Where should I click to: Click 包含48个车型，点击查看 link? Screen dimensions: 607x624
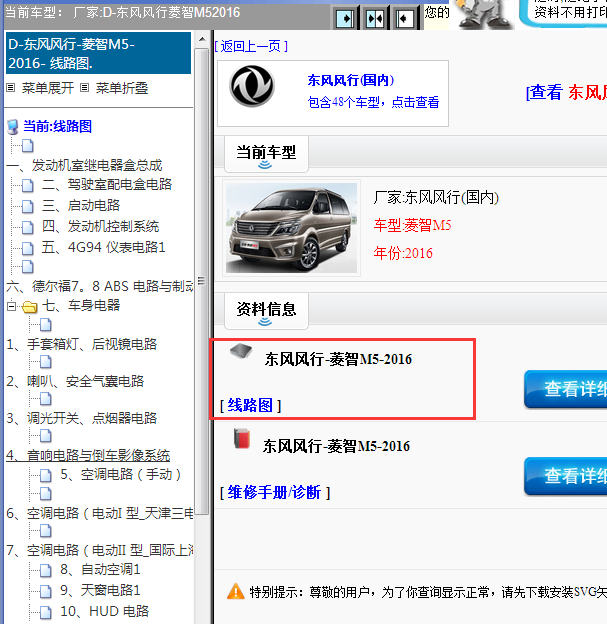point(373,102)
